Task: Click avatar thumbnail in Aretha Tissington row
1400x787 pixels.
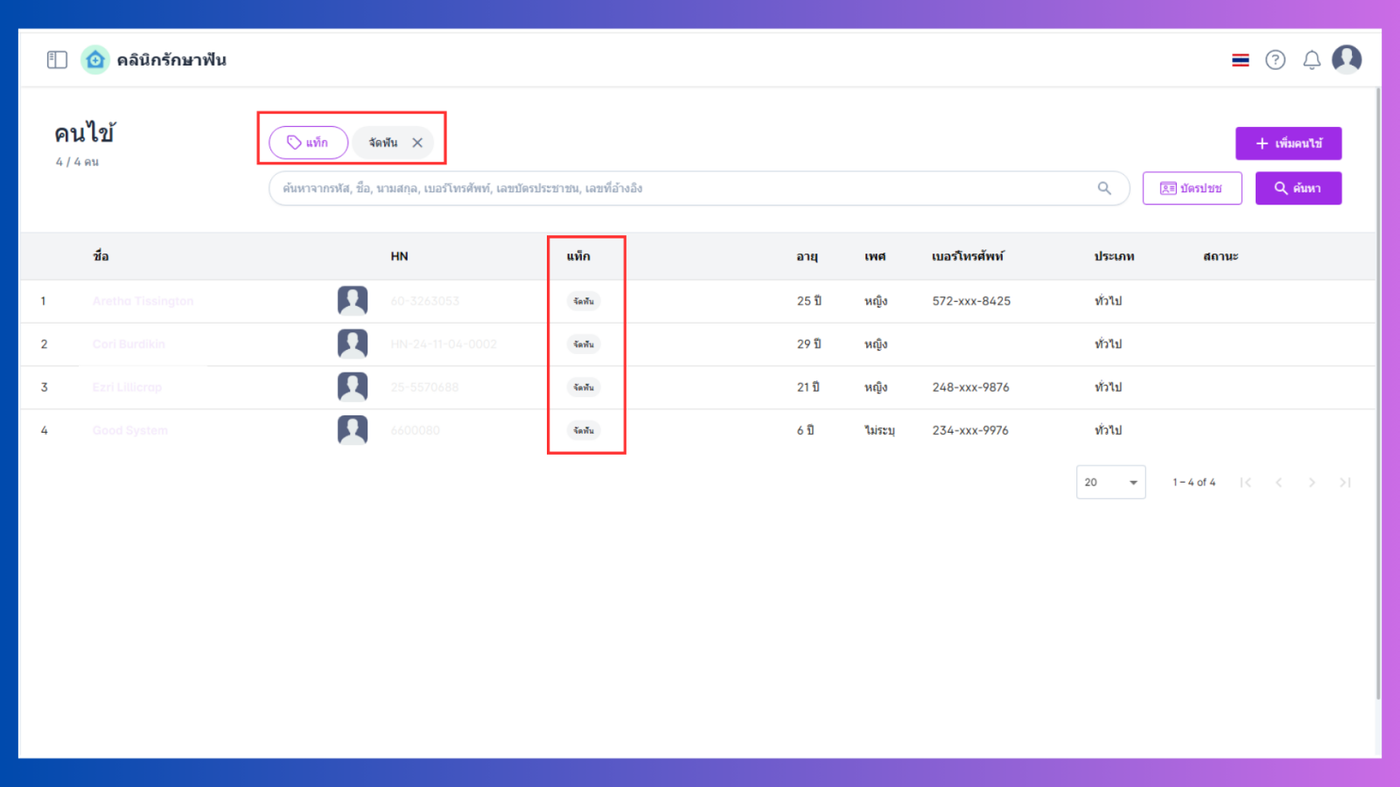Action: [352, 301]
